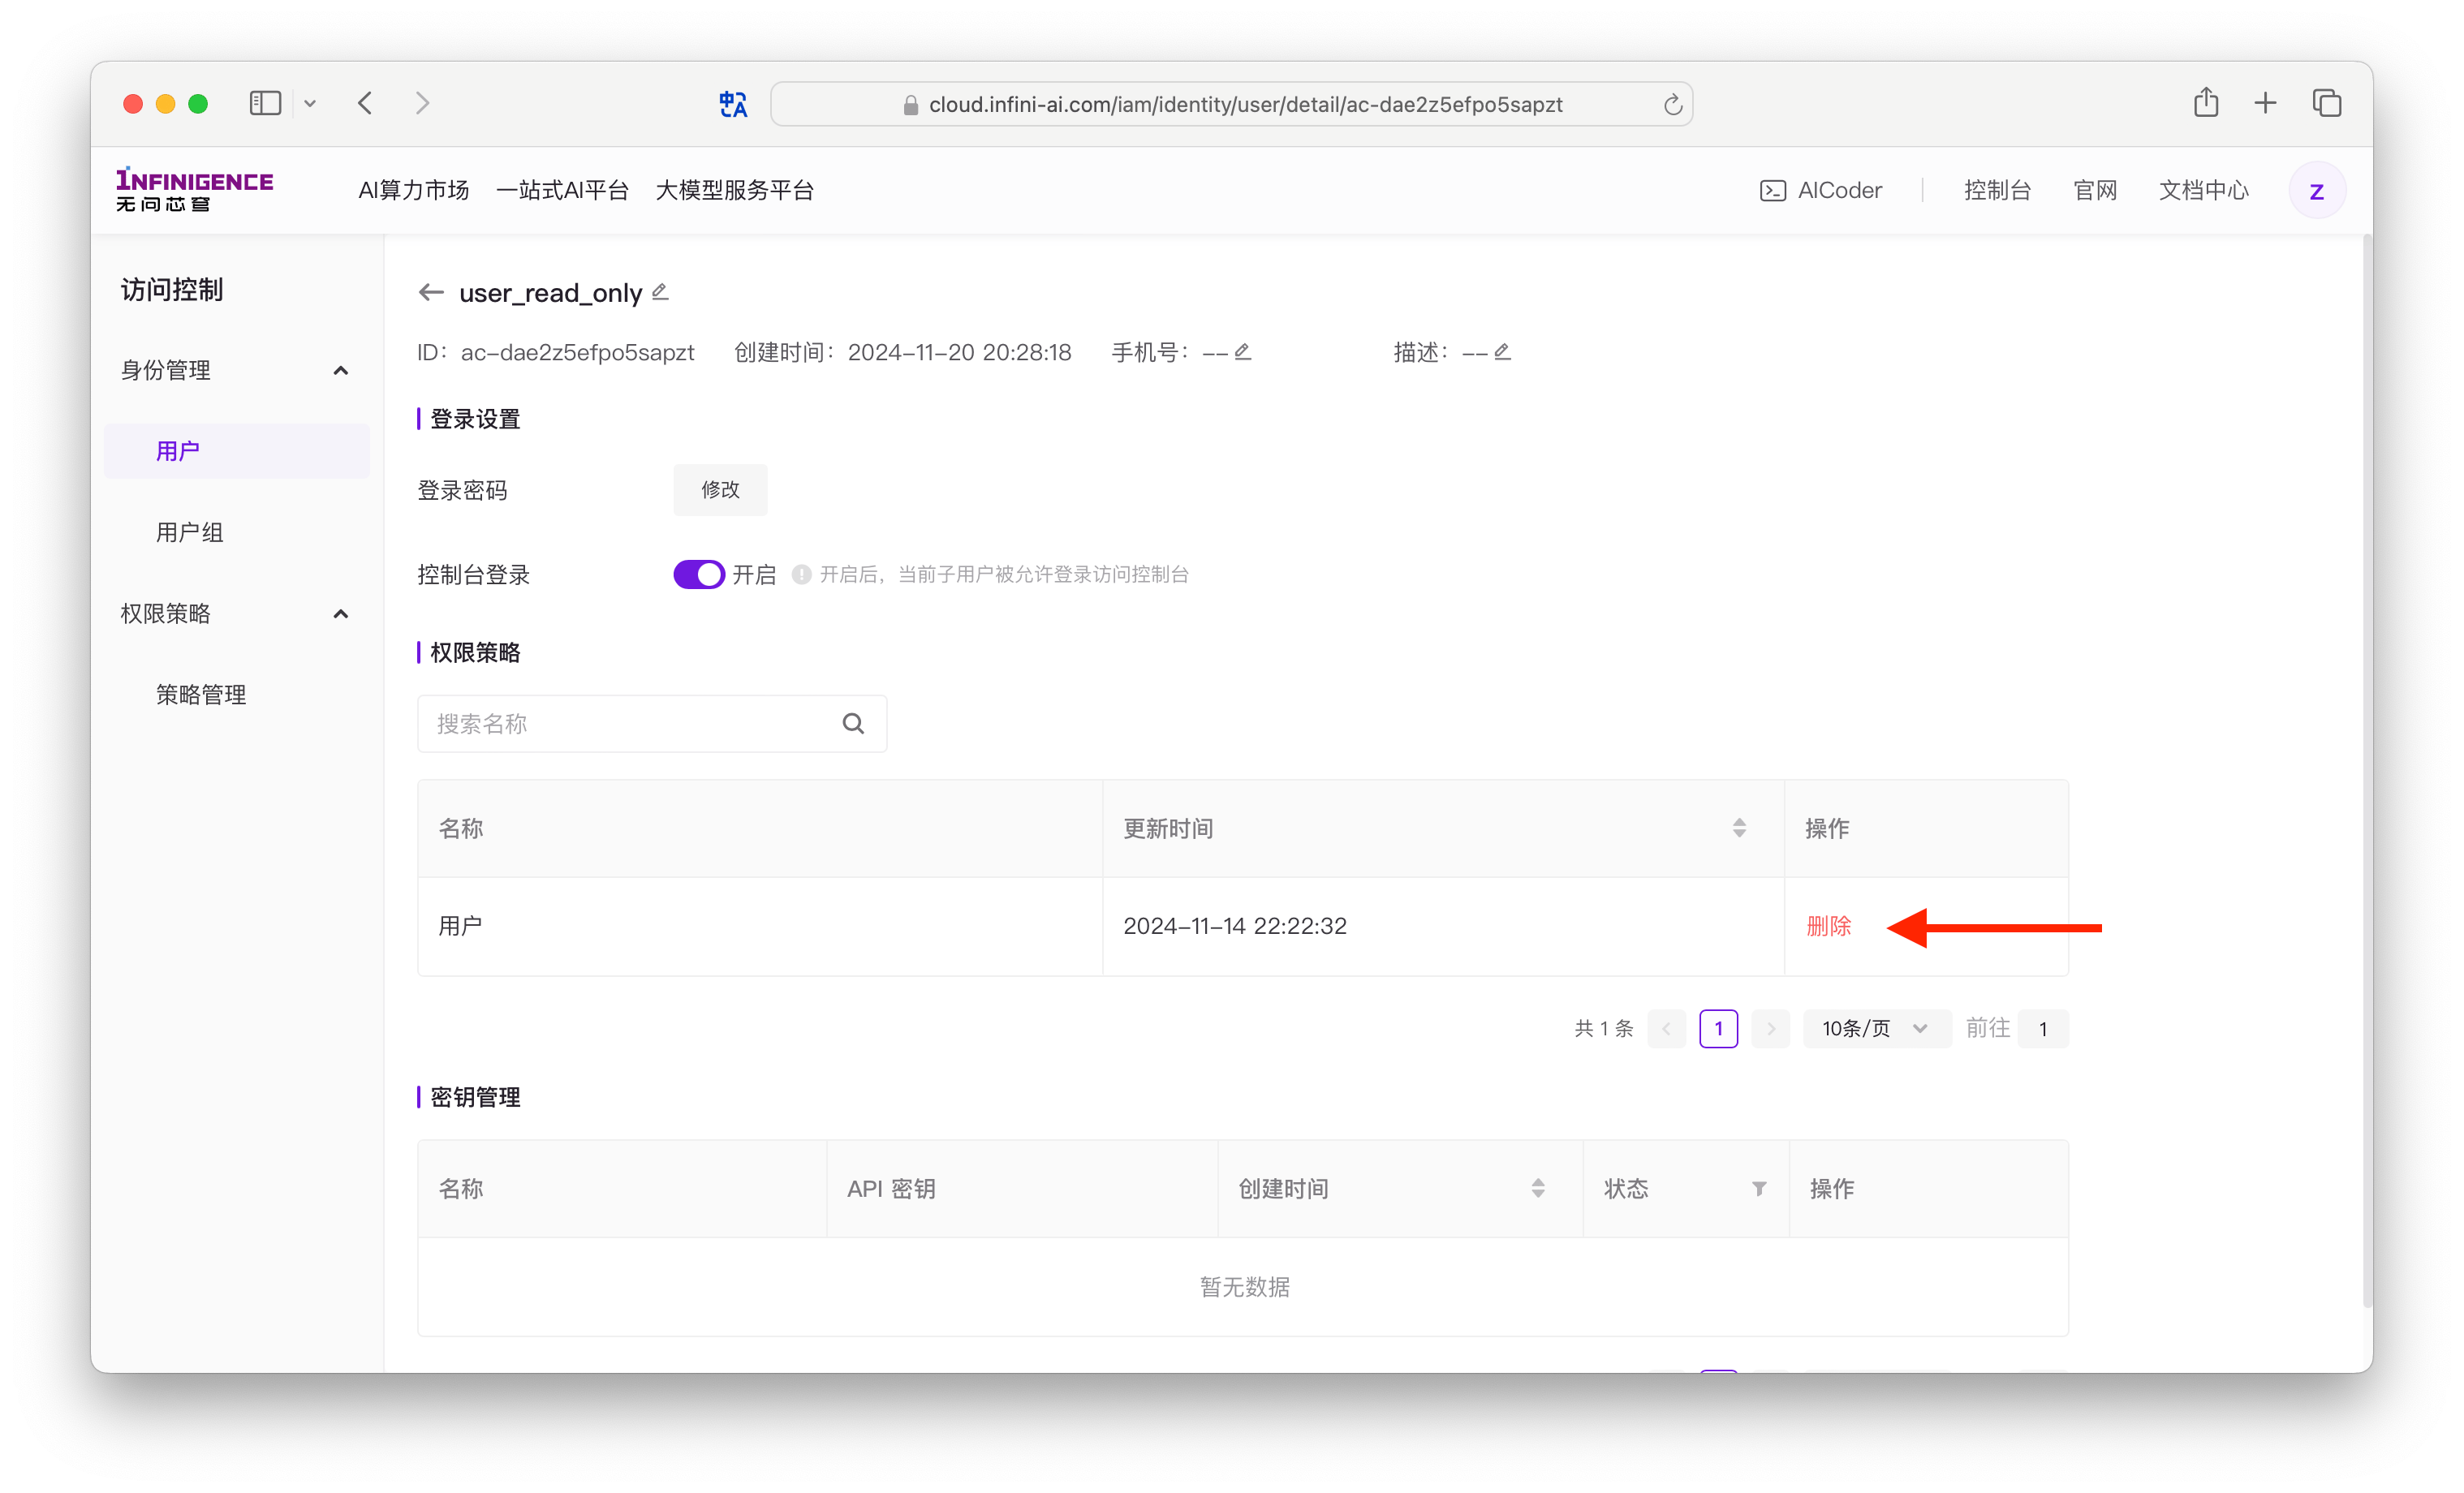Open the status filter funnel icon
Viewport: 2464px width, 1493px height.
(x=1759, y=1188)
